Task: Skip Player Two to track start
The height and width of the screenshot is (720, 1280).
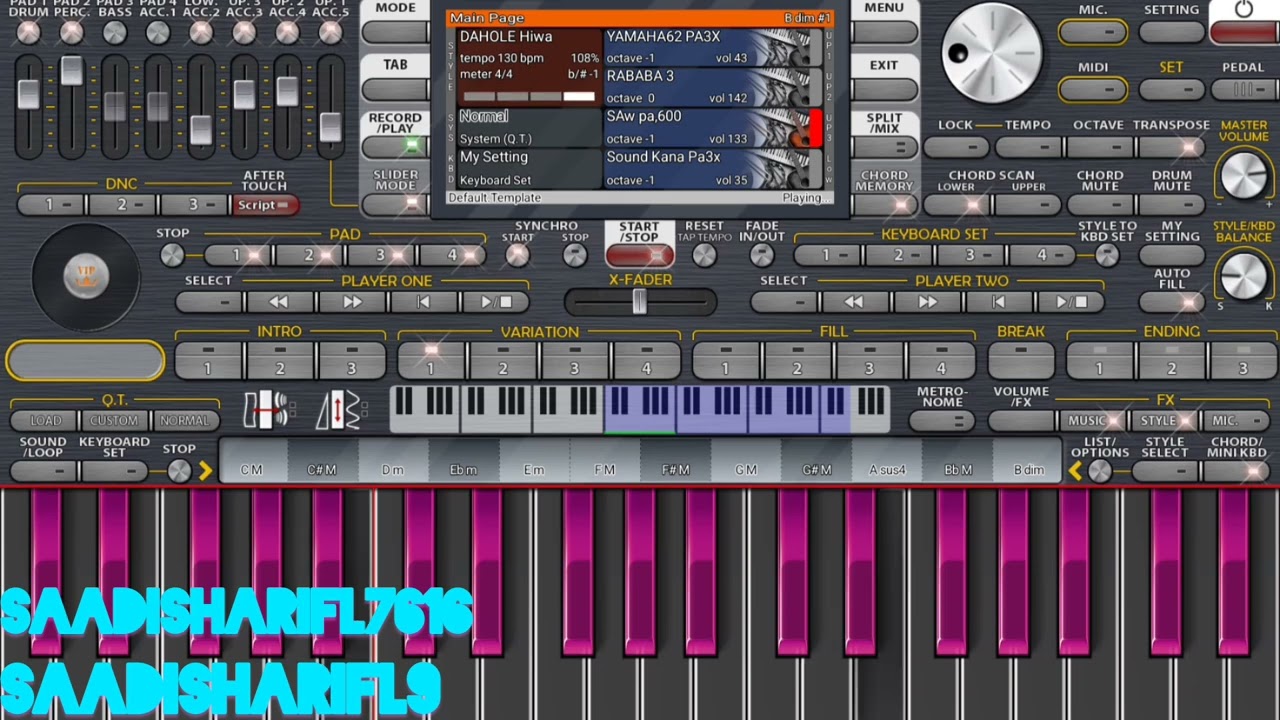Action: coord(998,301)
